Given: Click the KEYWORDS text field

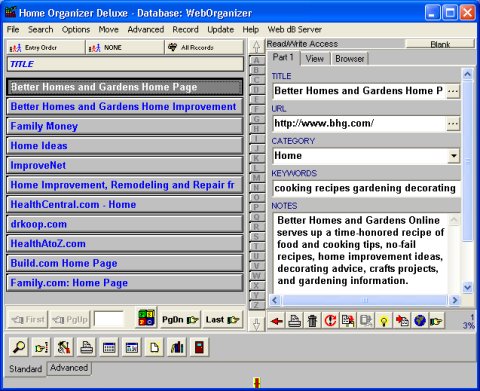Looking at the screenshot, I should 366,188.
